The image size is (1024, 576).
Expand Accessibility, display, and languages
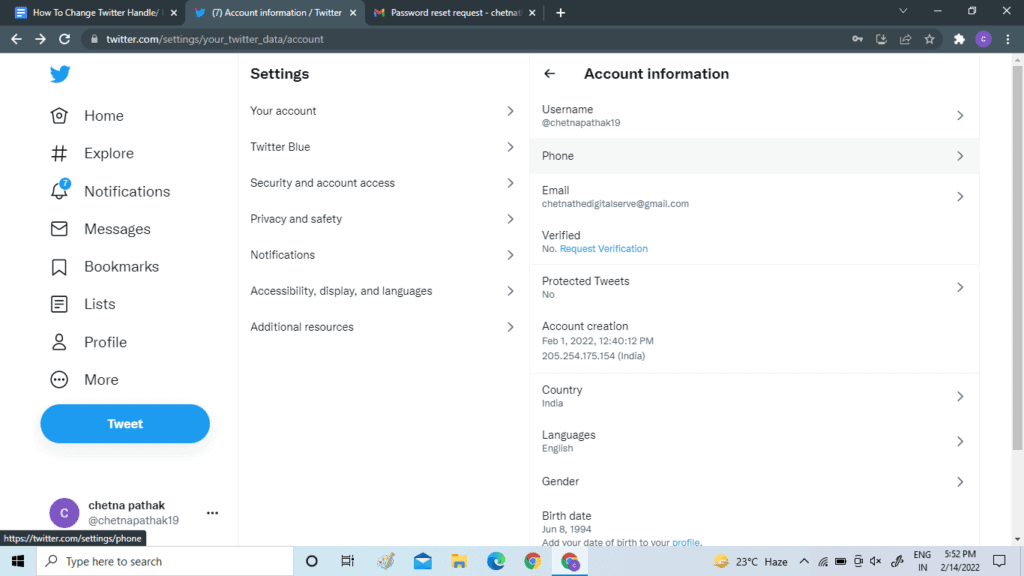pyautogui.click(x=383, y=291)
